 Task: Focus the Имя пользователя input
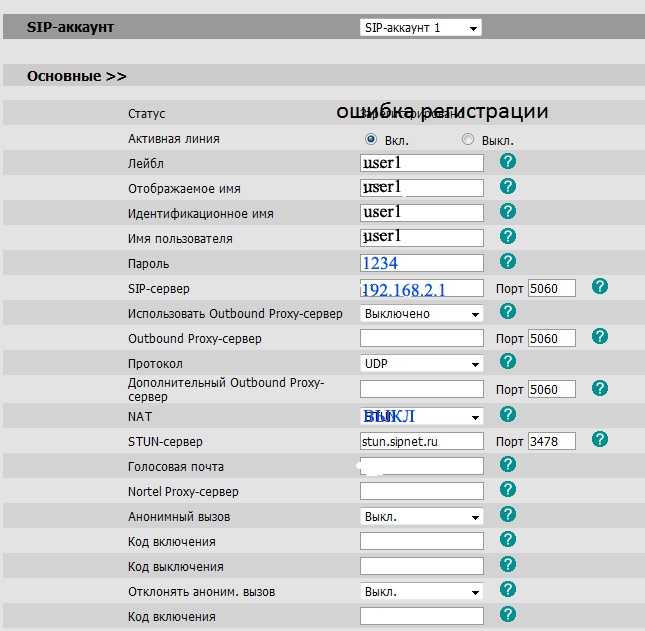(x=422, y=238)
